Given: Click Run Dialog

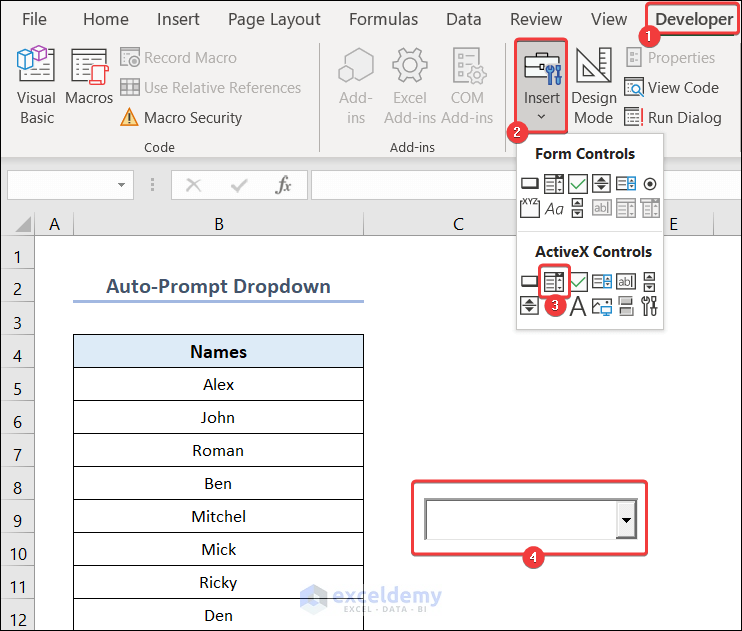Looking at the screenshot, I should (673, 117).
